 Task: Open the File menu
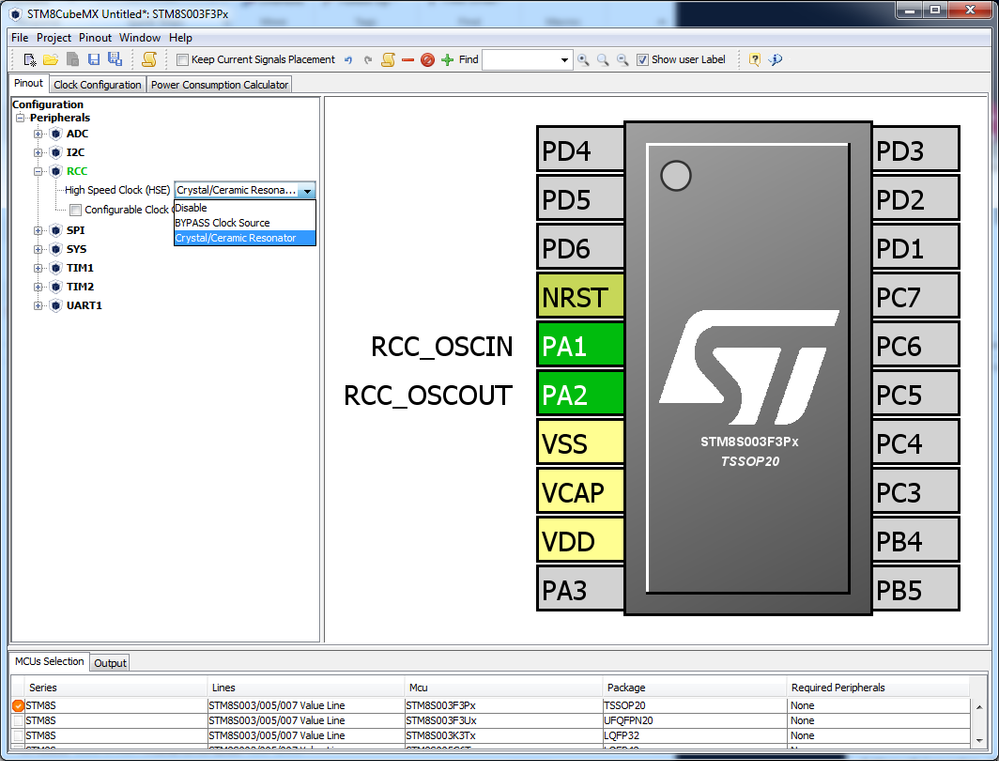(20, 38)
